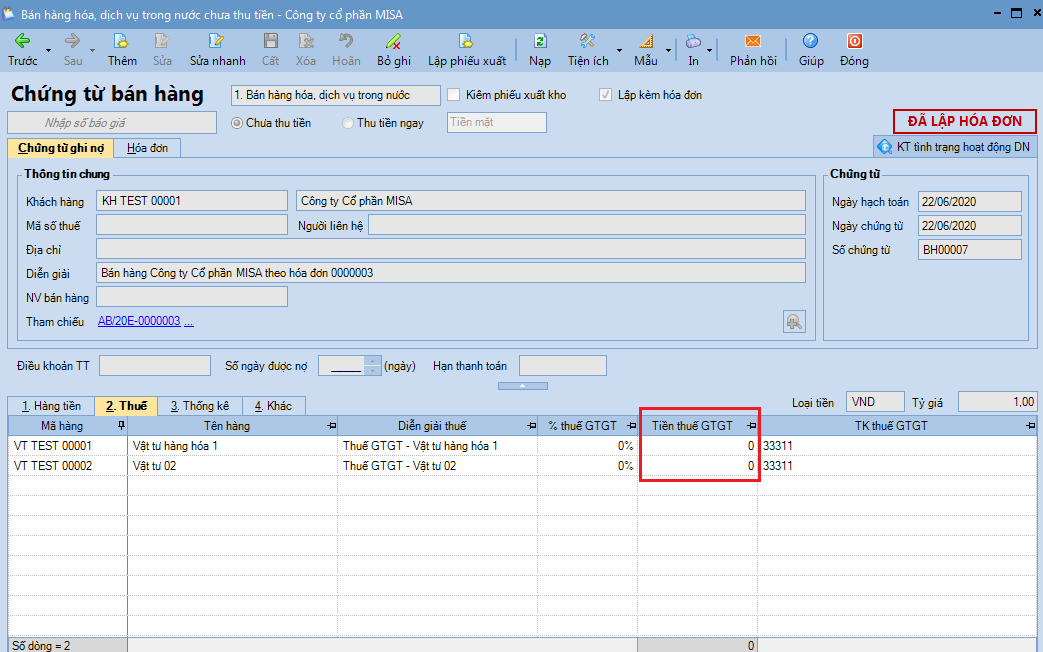Click the Hoãn undo icon
The height and width of the screenshot is (652, 1043).
pos(346,51)
